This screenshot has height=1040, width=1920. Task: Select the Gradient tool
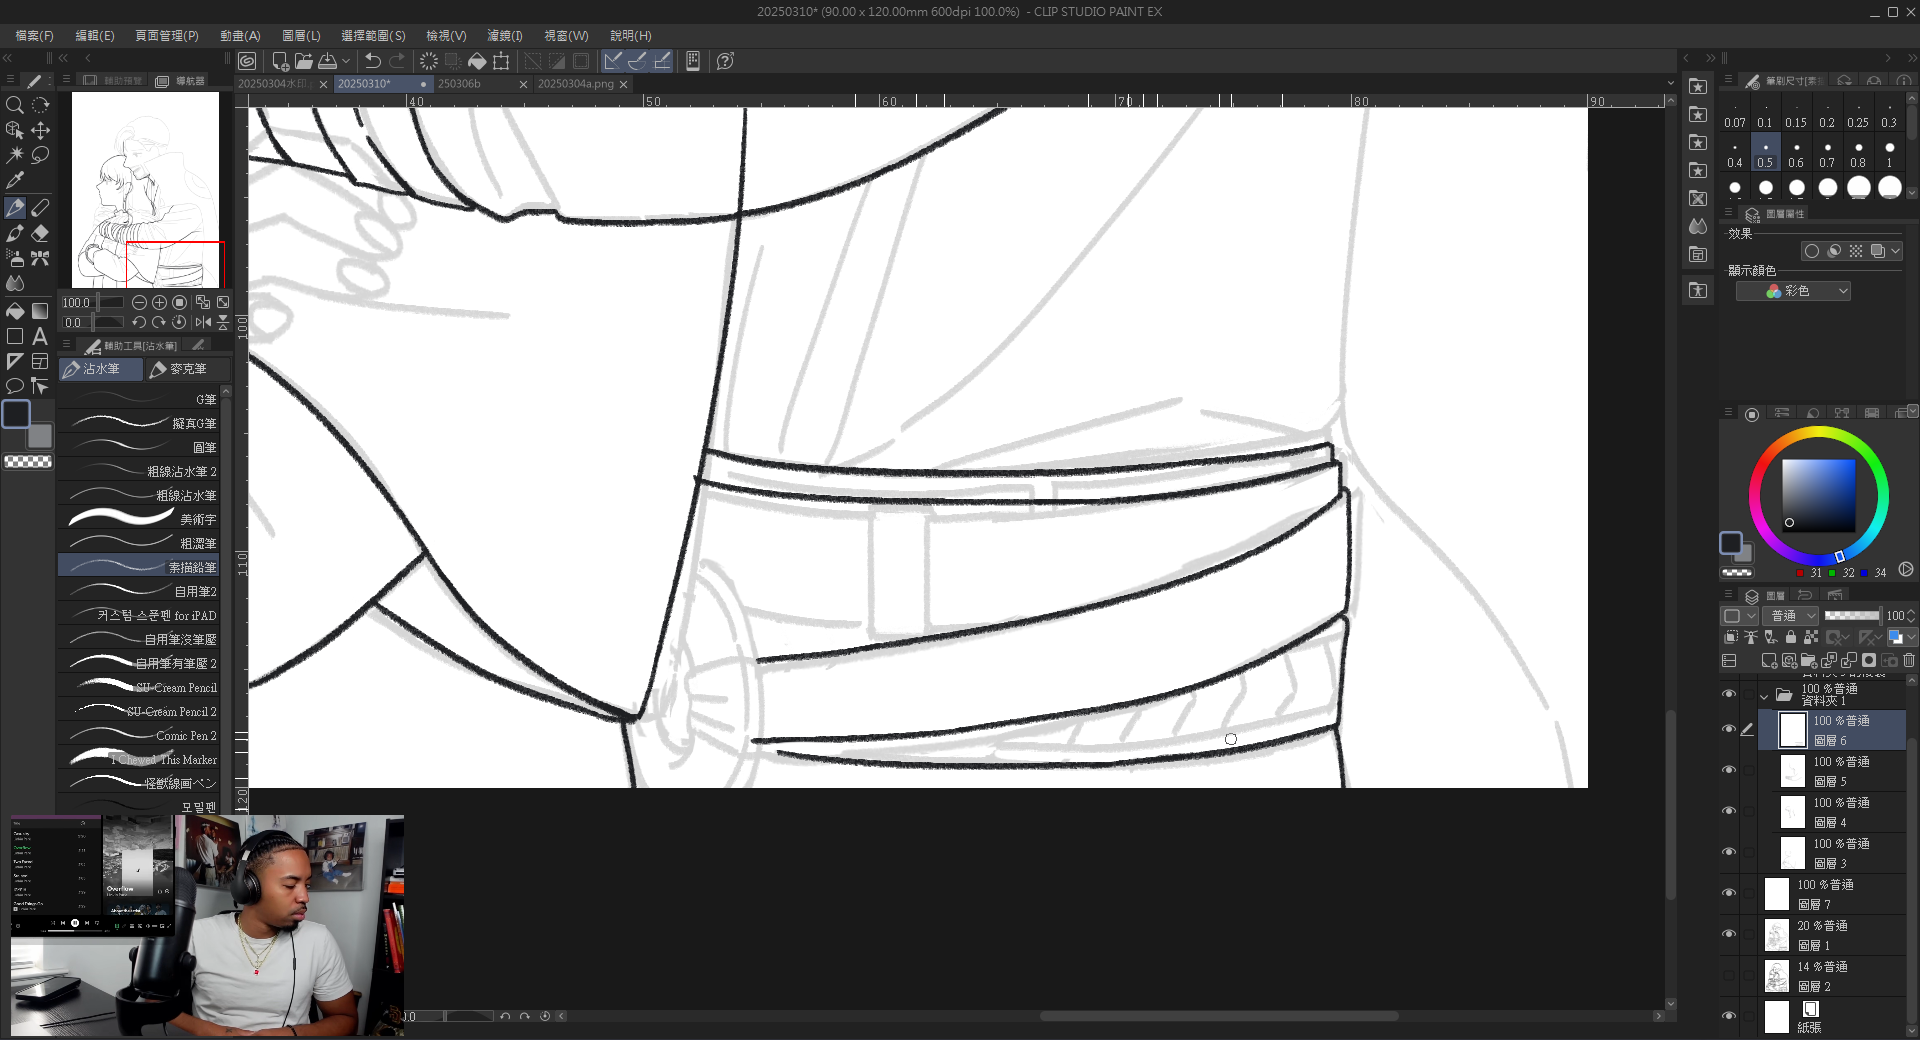click(x=40, y=311)
